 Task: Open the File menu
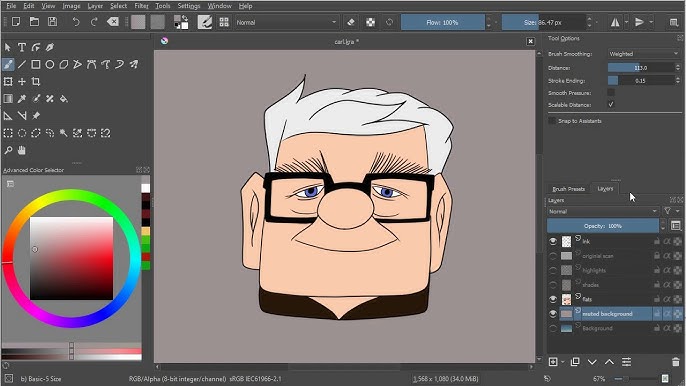(11, 6)
